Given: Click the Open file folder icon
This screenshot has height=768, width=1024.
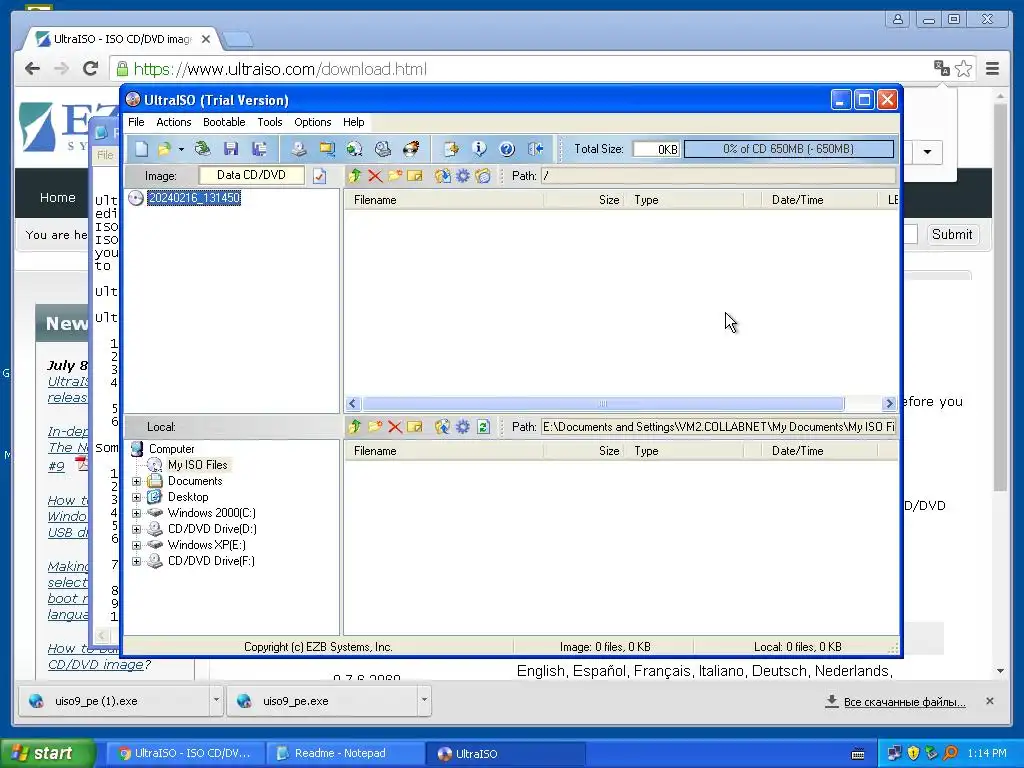Looking at the screenshot, I should (165, 149).
